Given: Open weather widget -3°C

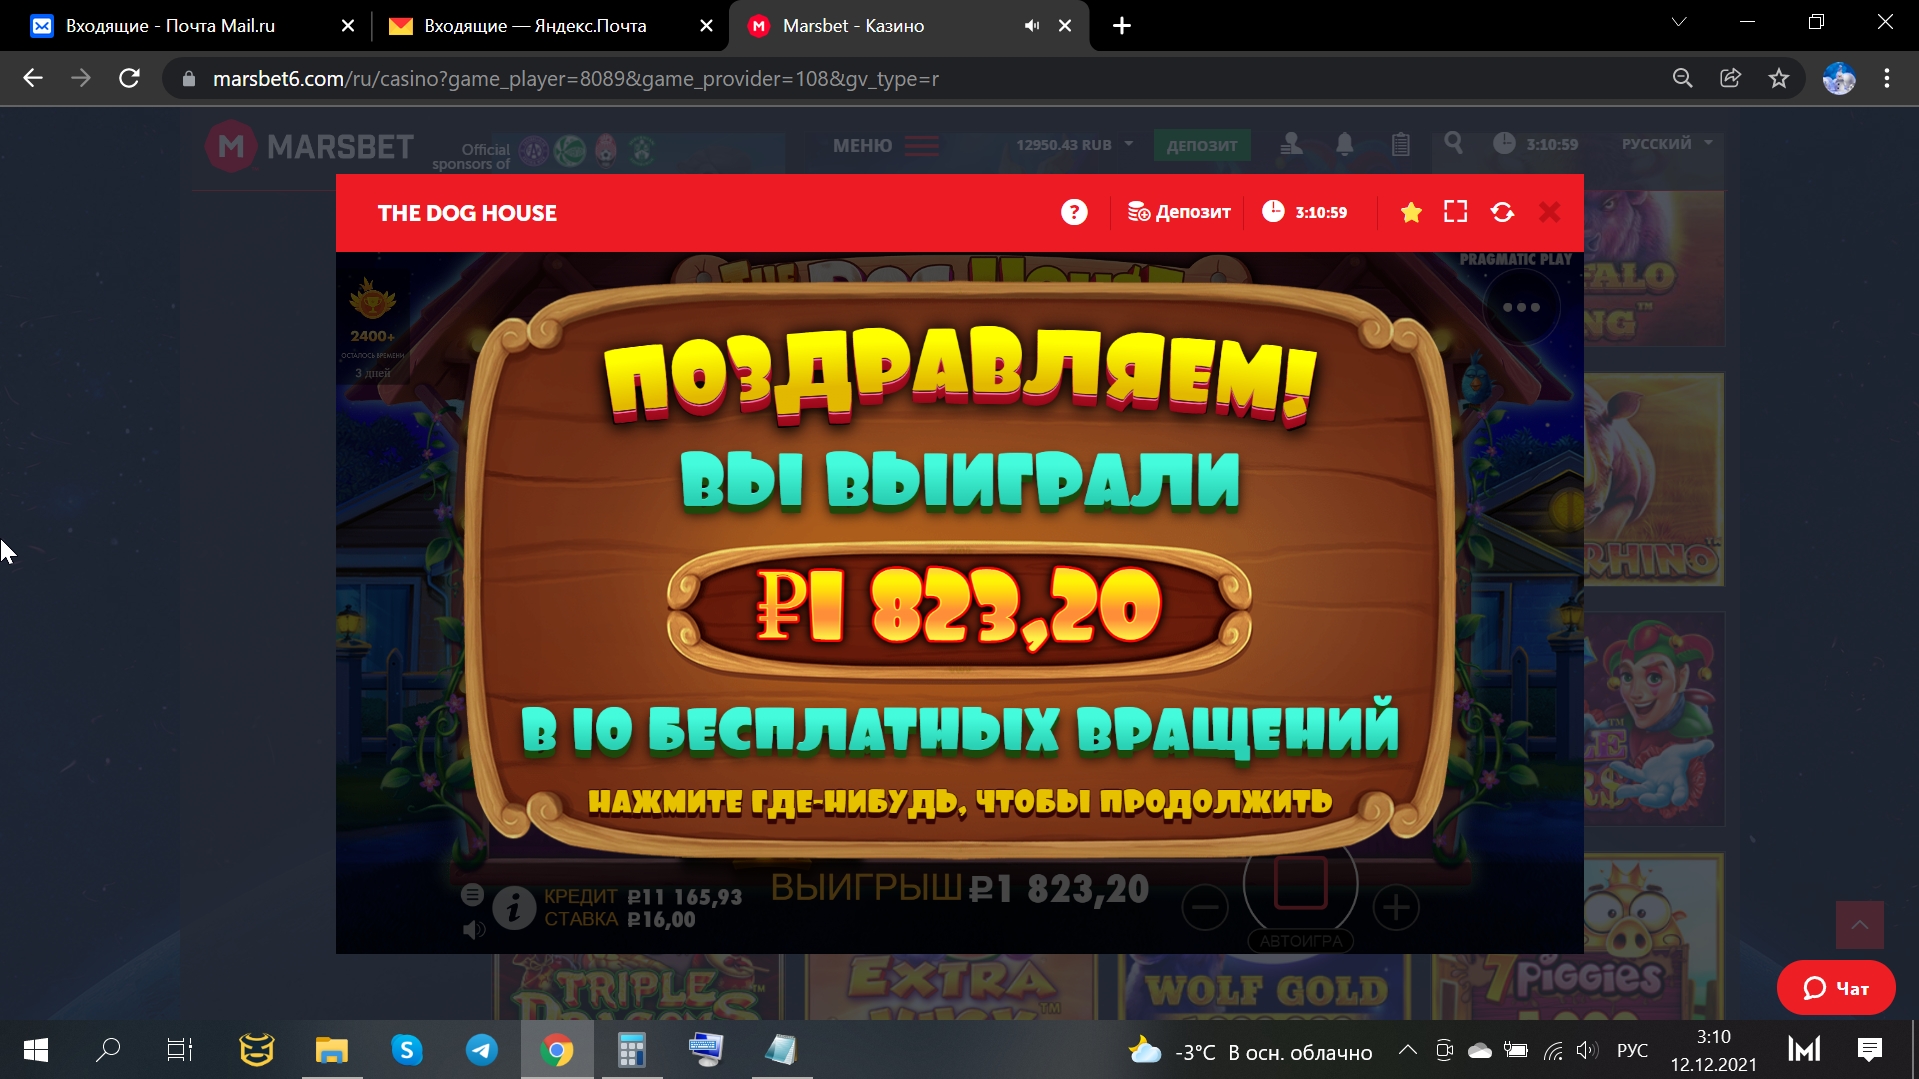Looking at the screenshot, I should point(1250,1052).
